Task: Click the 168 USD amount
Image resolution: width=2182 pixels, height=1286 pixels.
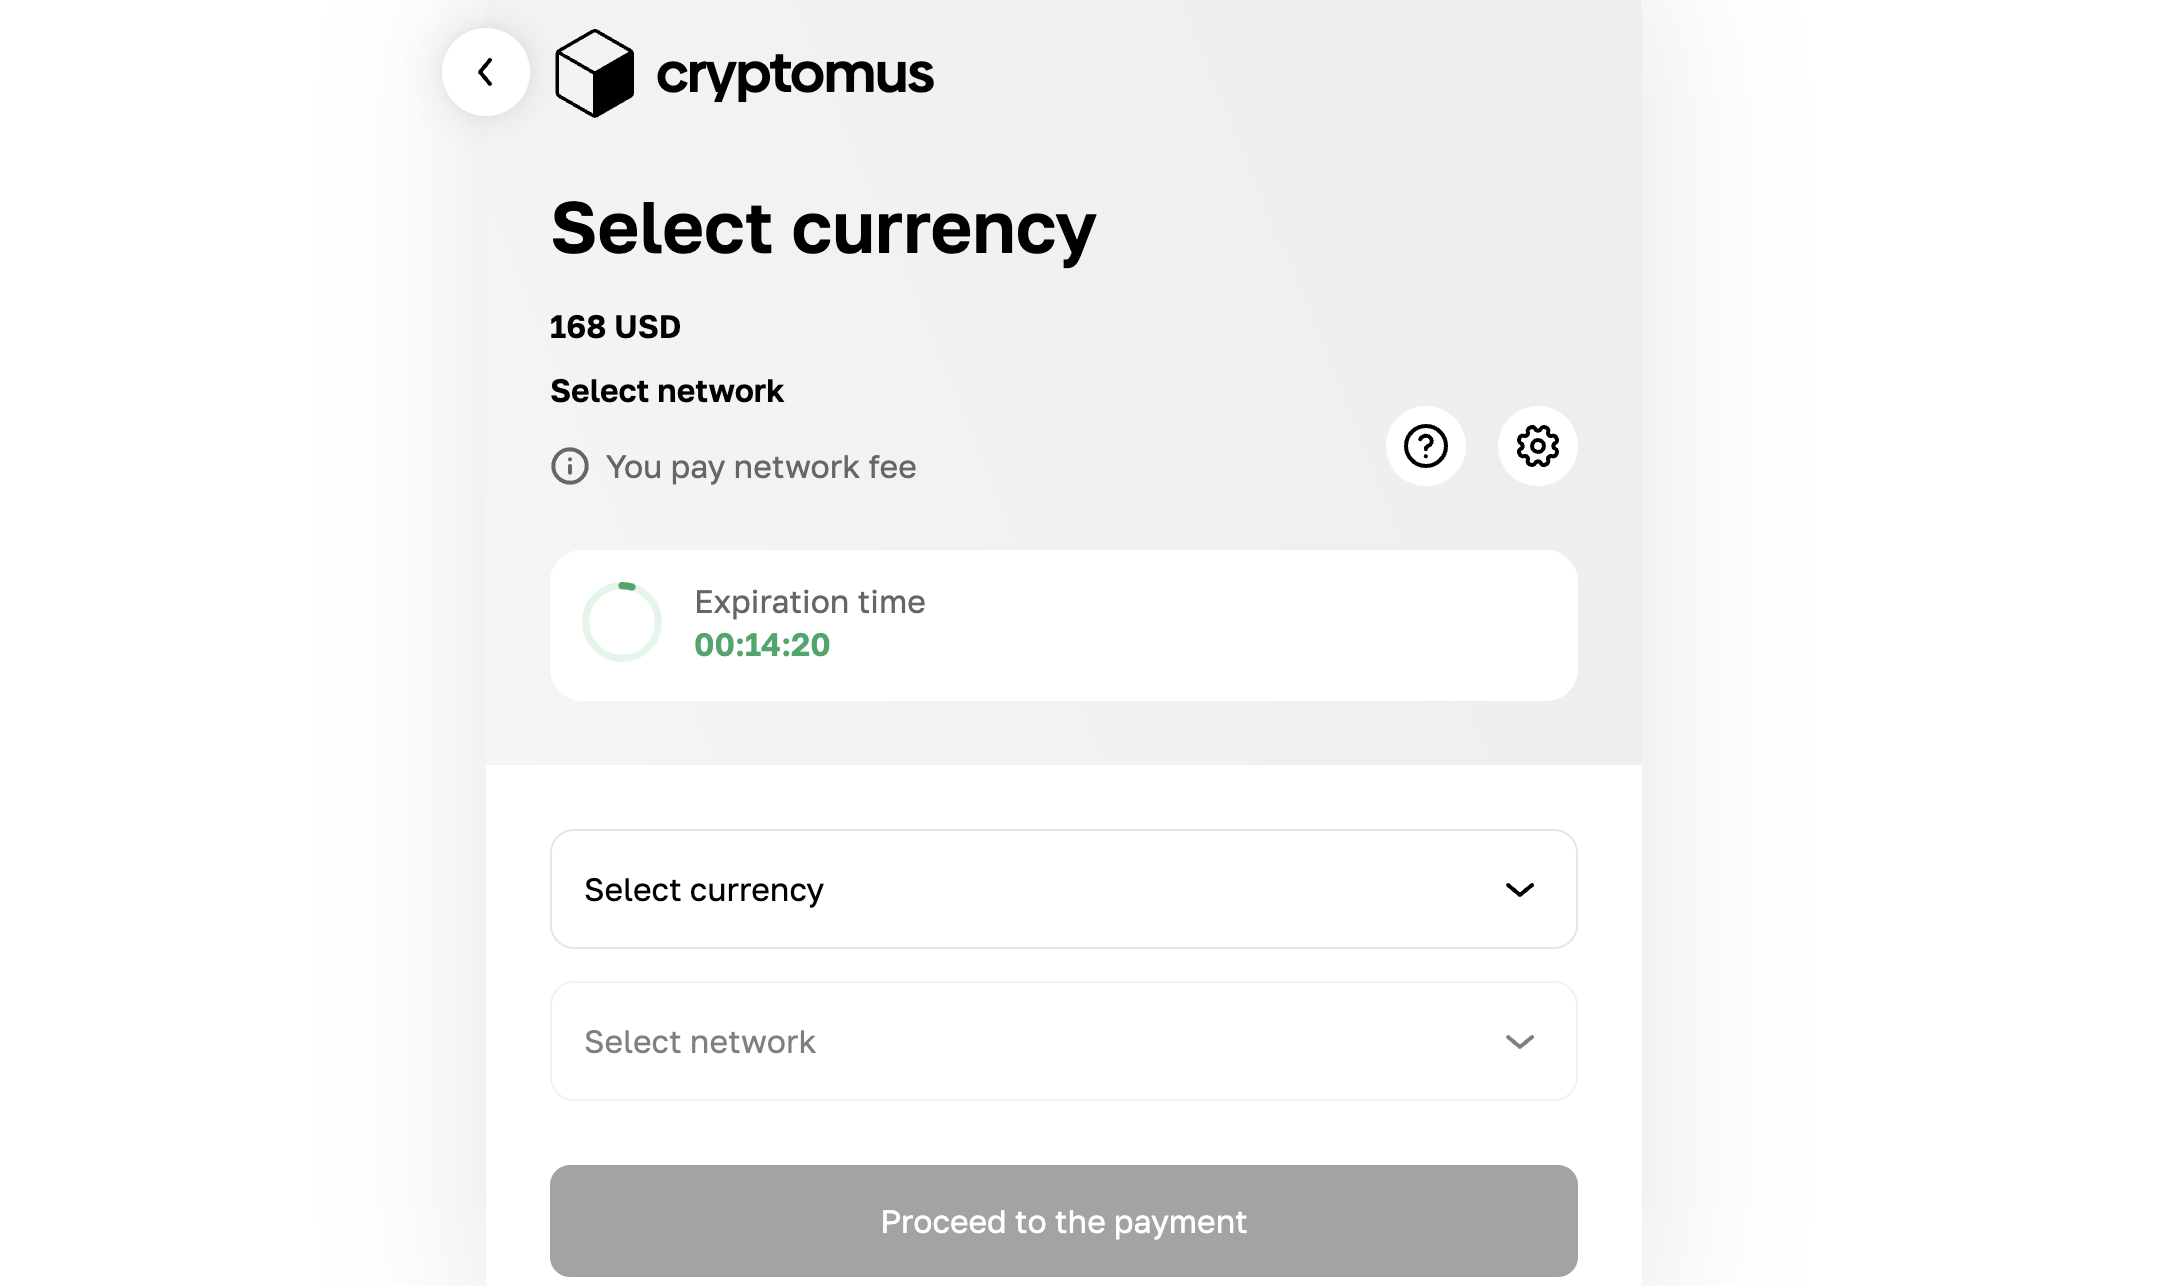Action: click(615, 327)
